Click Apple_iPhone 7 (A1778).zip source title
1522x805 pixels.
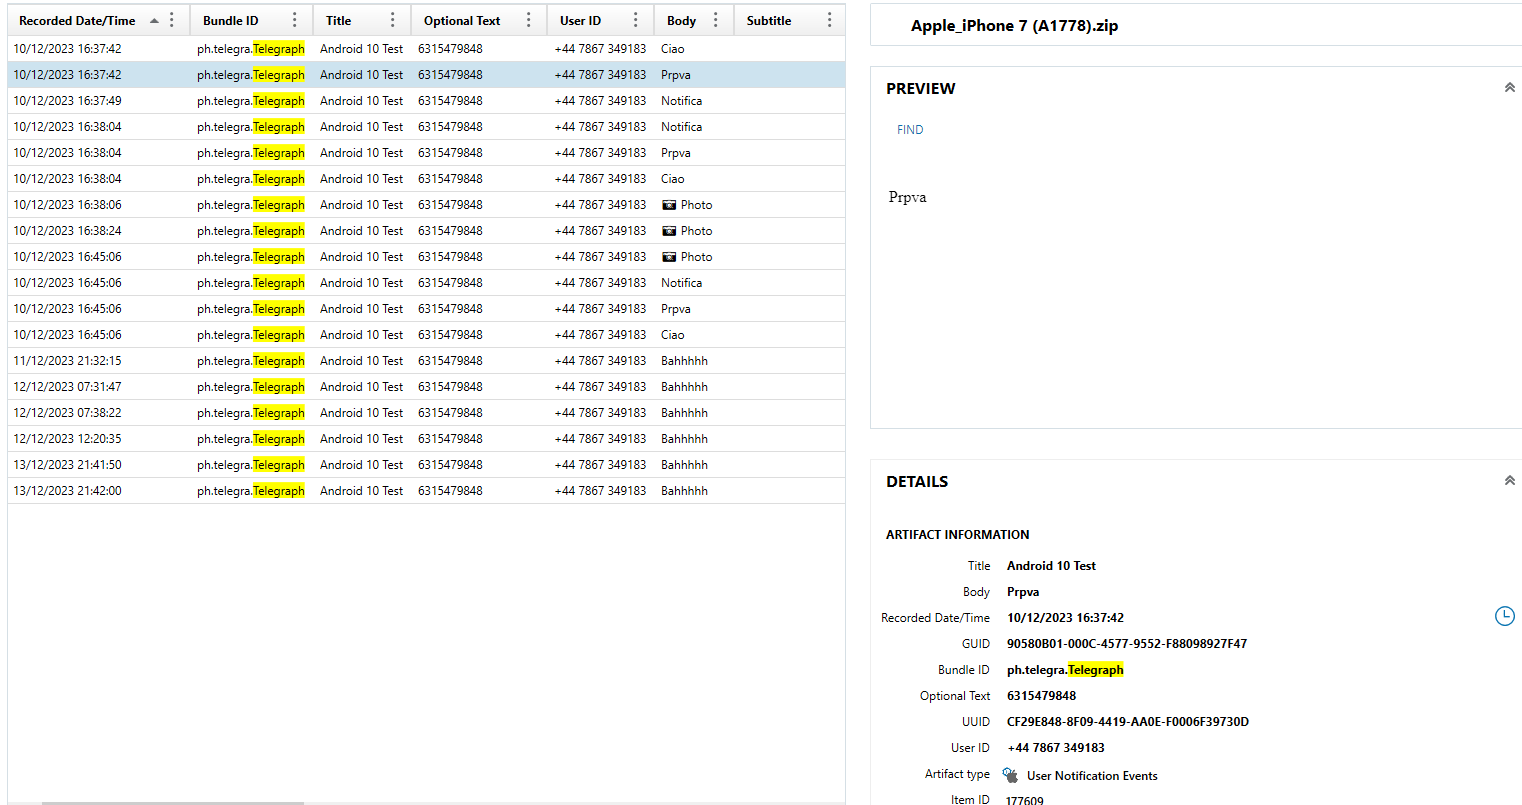point(1014,26)
